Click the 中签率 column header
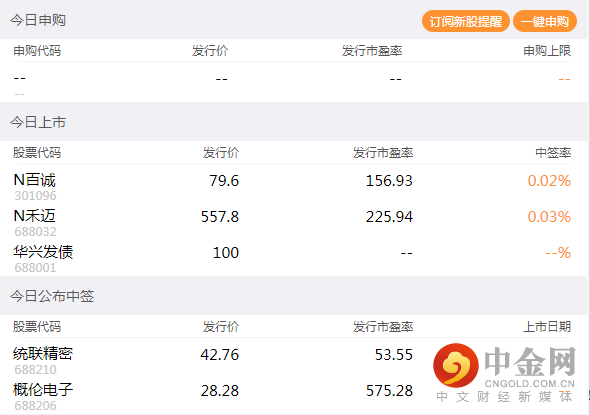This screenshot has width=590, height=415. (553, 152)
